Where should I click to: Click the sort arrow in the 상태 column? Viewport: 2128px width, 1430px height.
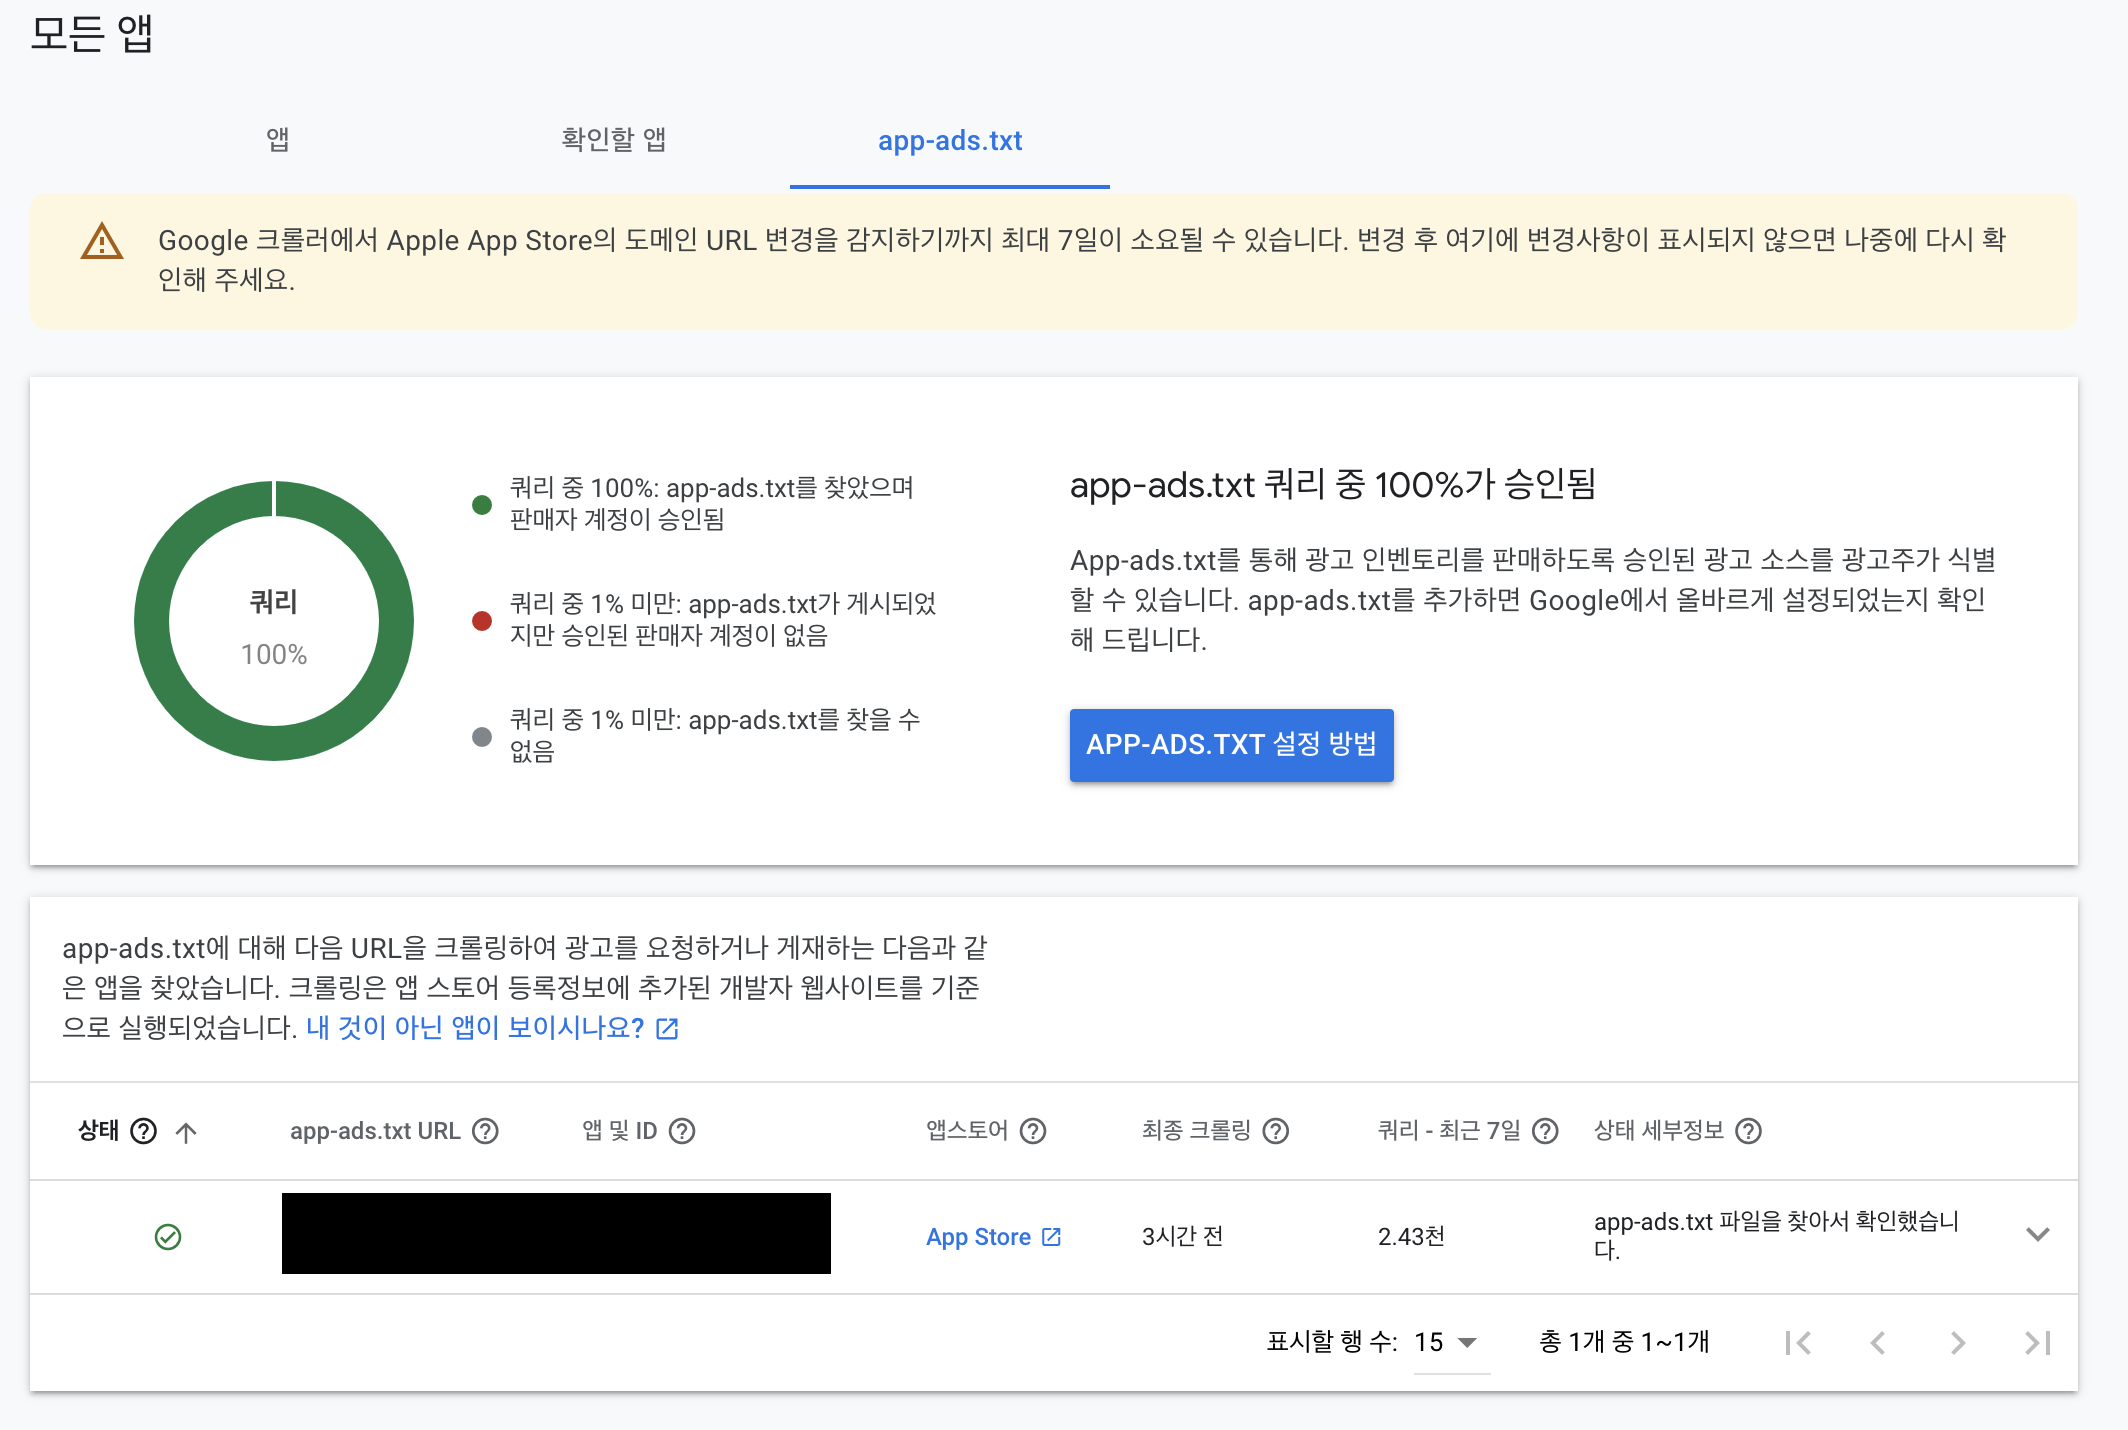point(186,1132)
